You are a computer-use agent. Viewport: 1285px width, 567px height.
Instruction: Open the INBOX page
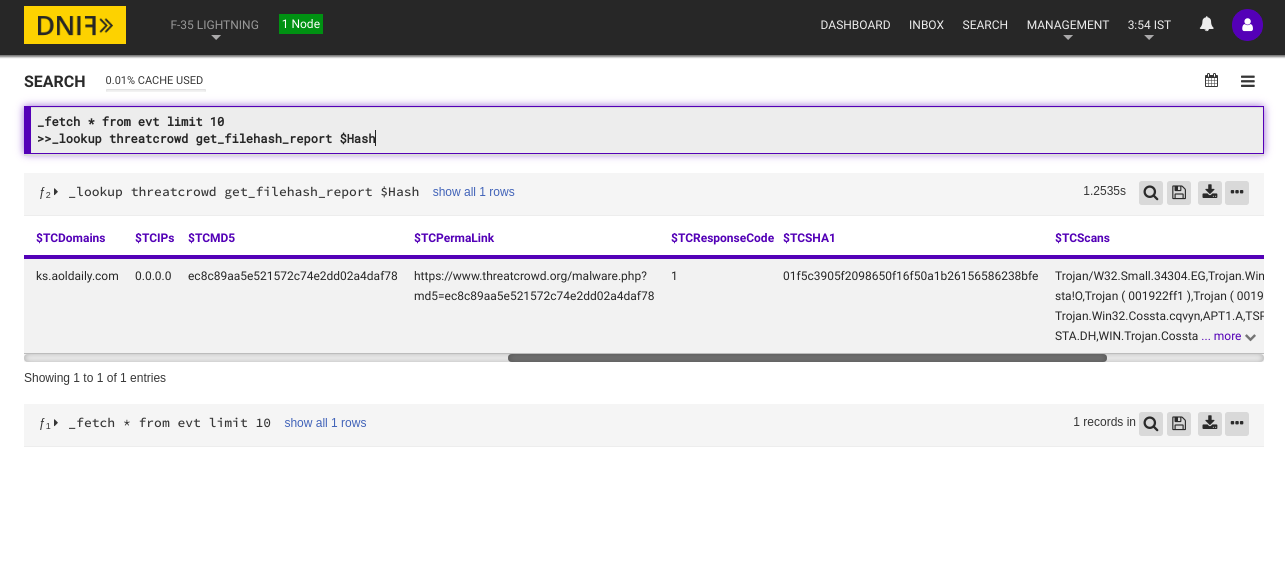(926, 25)
